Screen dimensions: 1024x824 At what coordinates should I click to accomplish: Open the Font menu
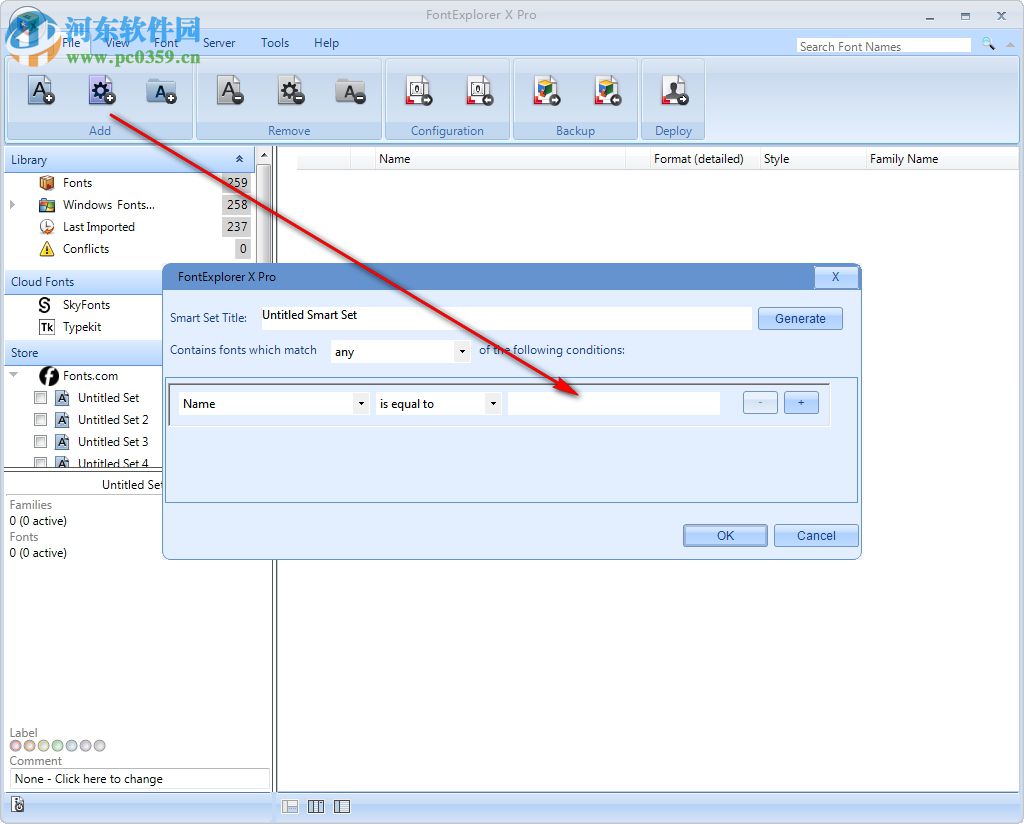click(166, 43)
